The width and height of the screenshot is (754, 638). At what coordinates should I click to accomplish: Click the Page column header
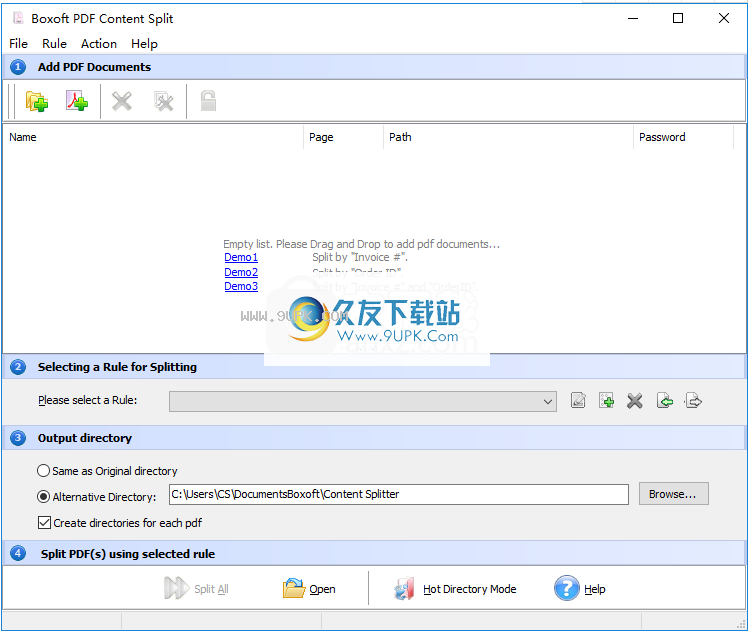[343, 137]
